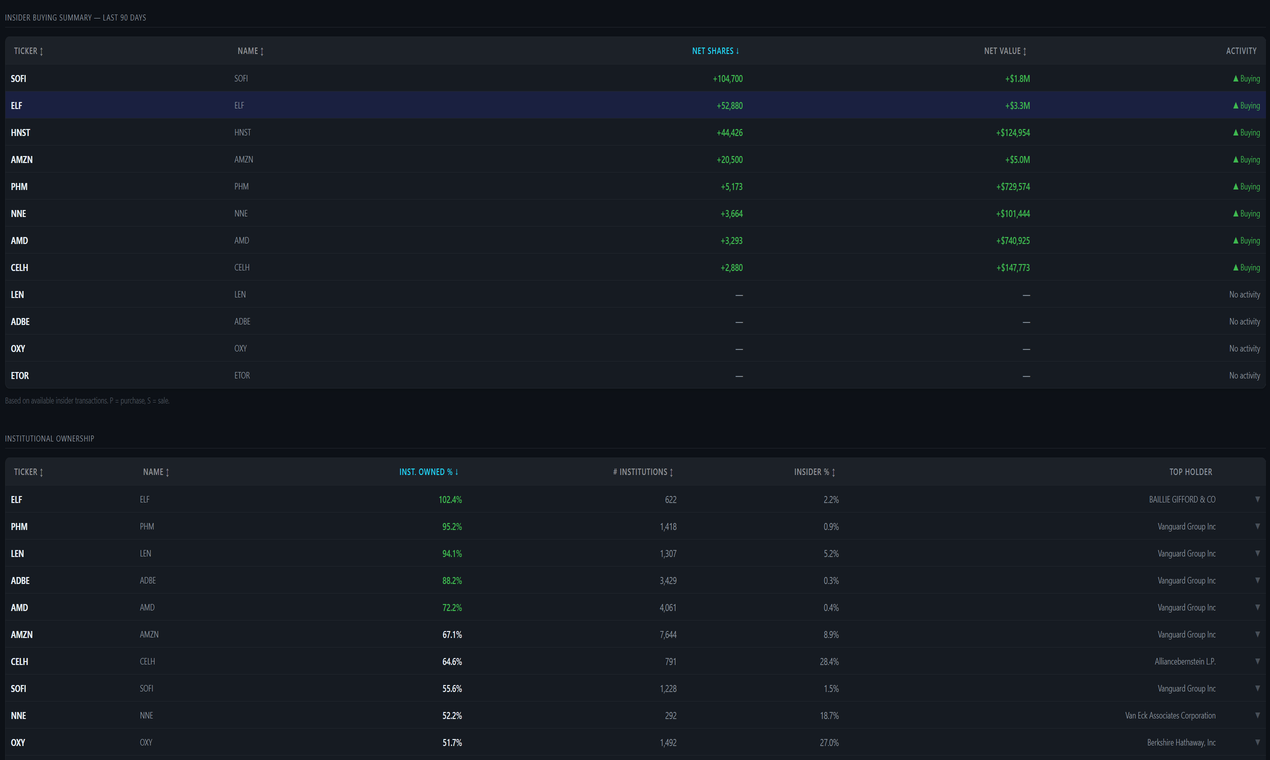Select LEN ticker in insider buying table
1270x760 pixels.
click(x=17, y=294)
